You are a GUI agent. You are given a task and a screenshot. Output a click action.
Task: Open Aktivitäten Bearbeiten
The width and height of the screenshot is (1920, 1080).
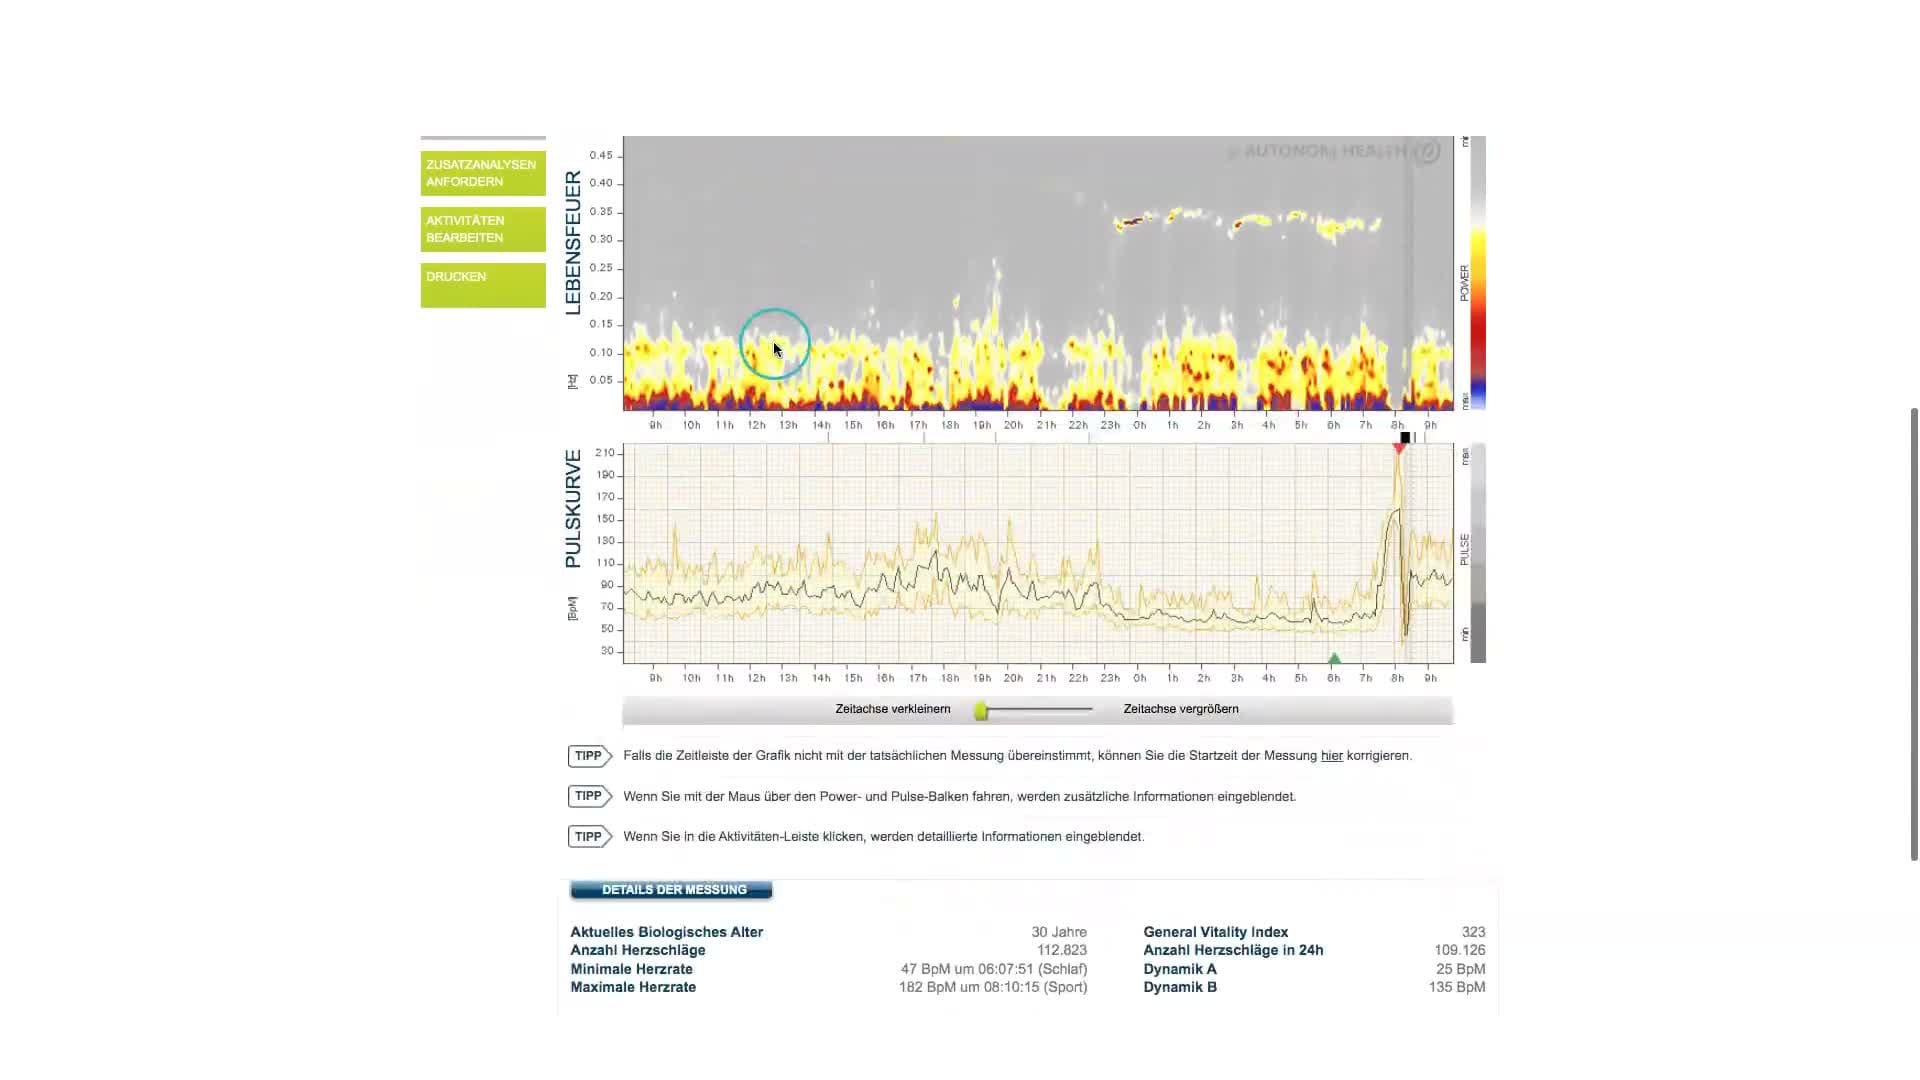click(x=483, y=229)
